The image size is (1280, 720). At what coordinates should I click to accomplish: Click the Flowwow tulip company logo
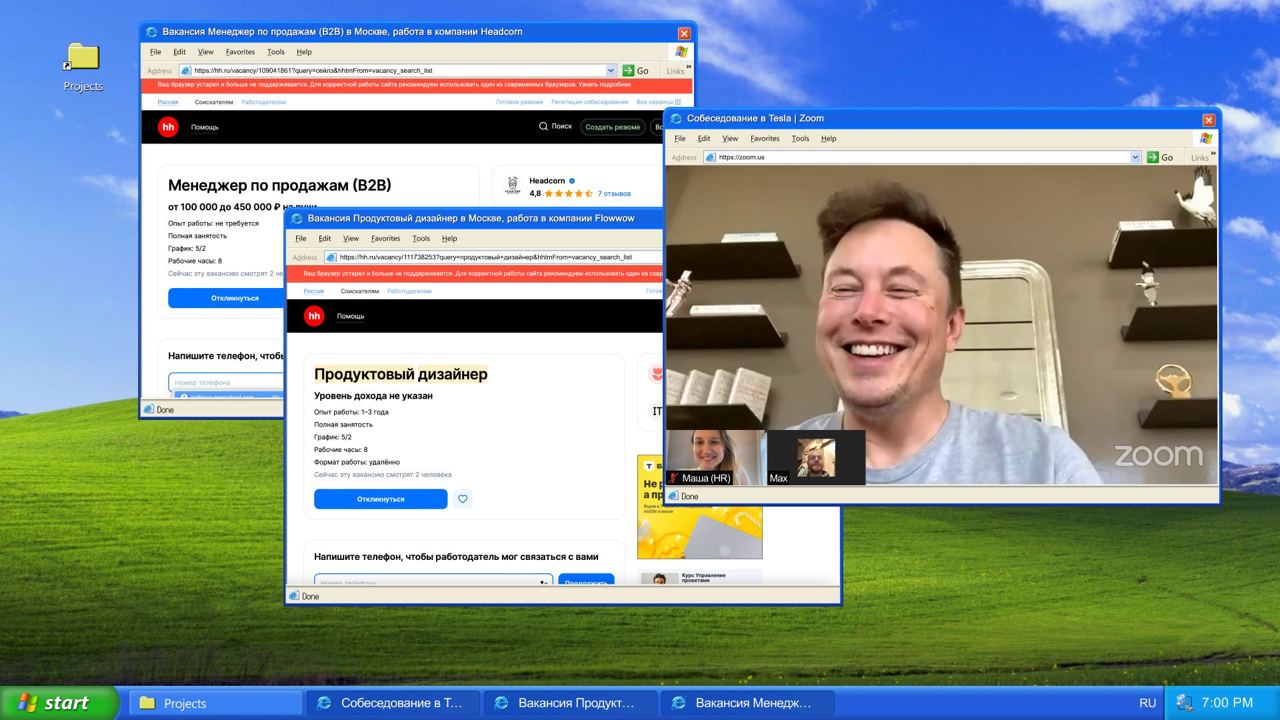tap(656, 374)
